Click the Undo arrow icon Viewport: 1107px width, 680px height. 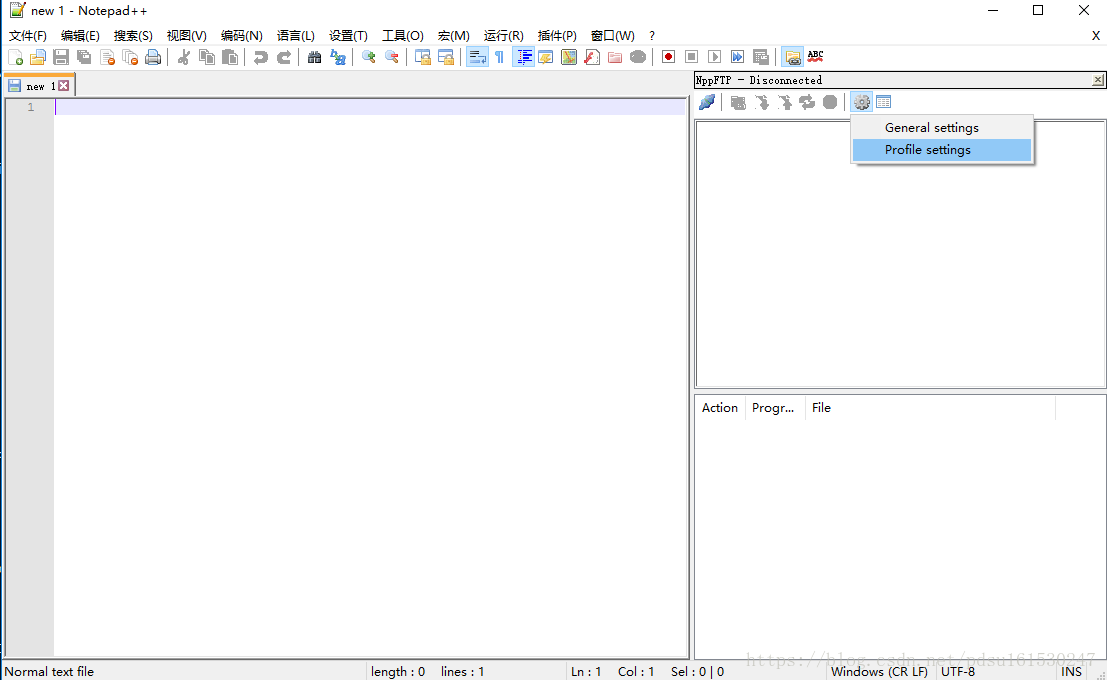pos(261,57)
